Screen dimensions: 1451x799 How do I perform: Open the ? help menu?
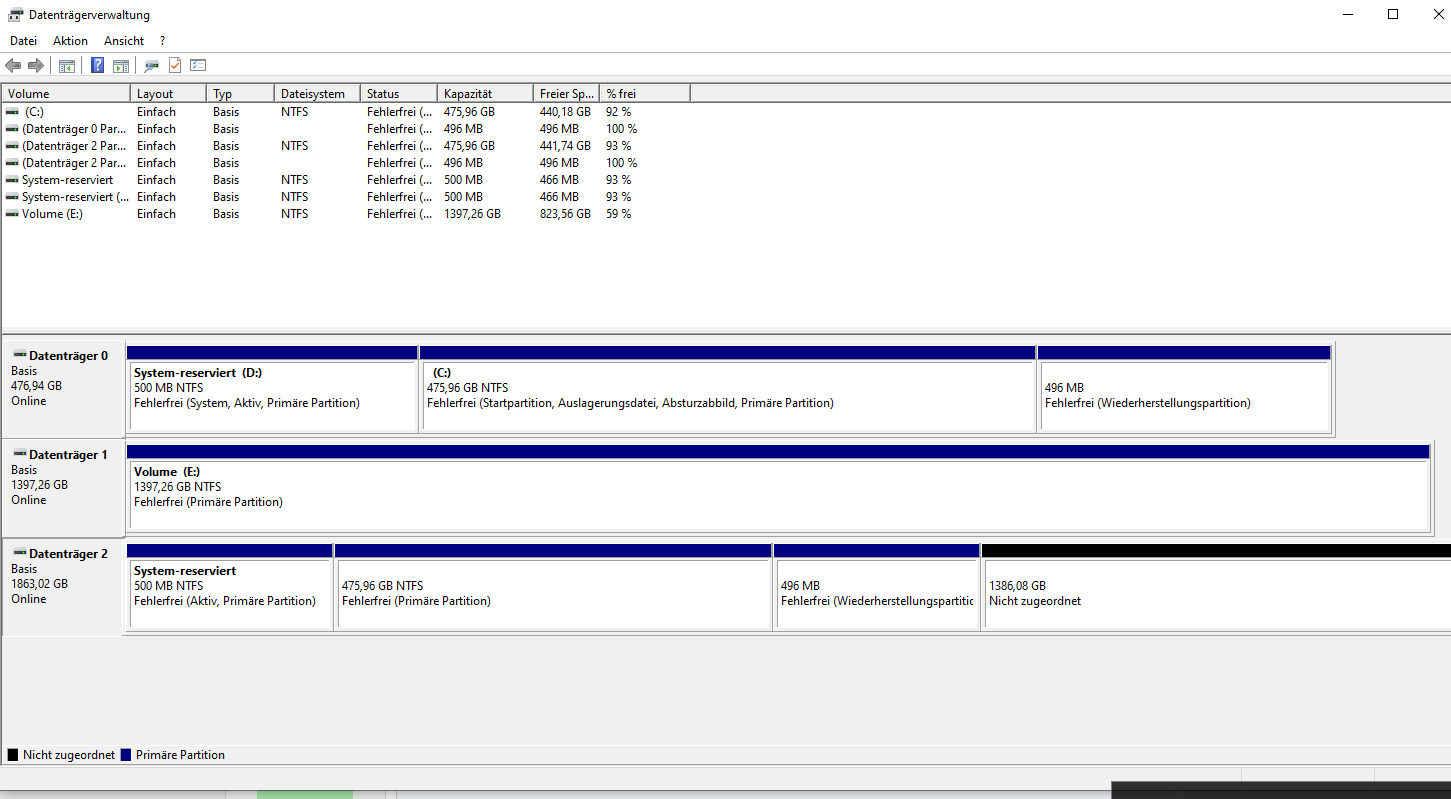tap(162, 40)
